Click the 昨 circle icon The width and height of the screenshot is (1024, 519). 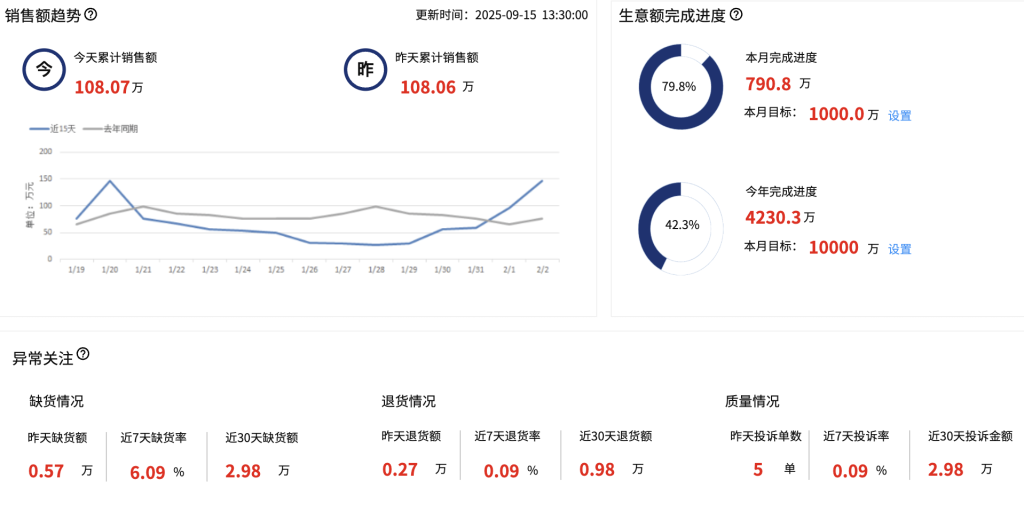366,69
